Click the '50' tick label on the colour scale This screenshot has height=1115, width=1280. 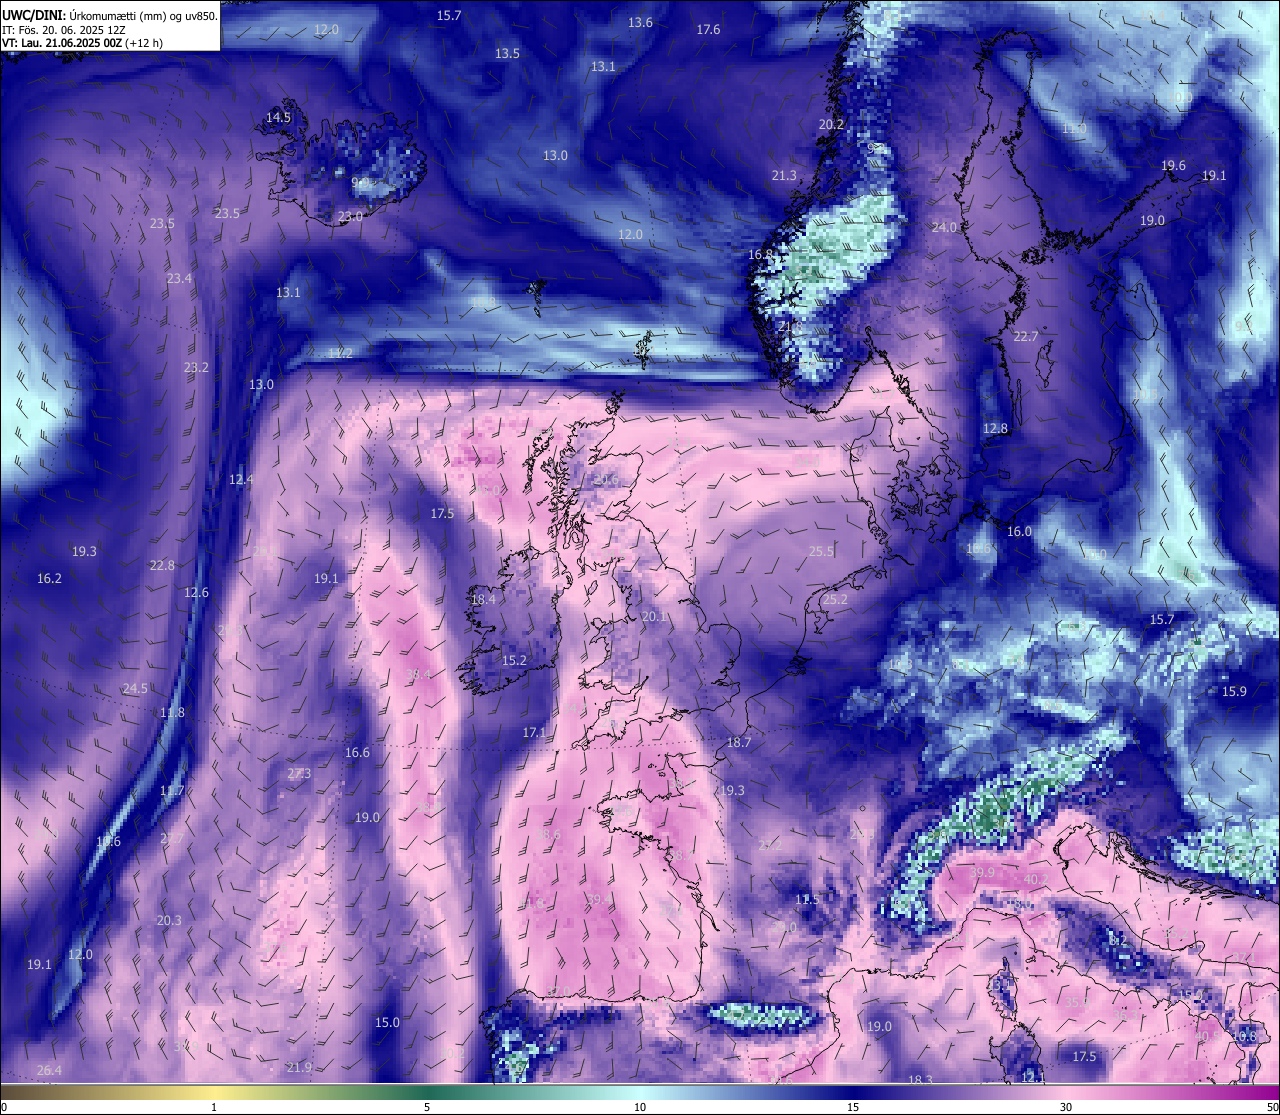tap(1272, 1107)
